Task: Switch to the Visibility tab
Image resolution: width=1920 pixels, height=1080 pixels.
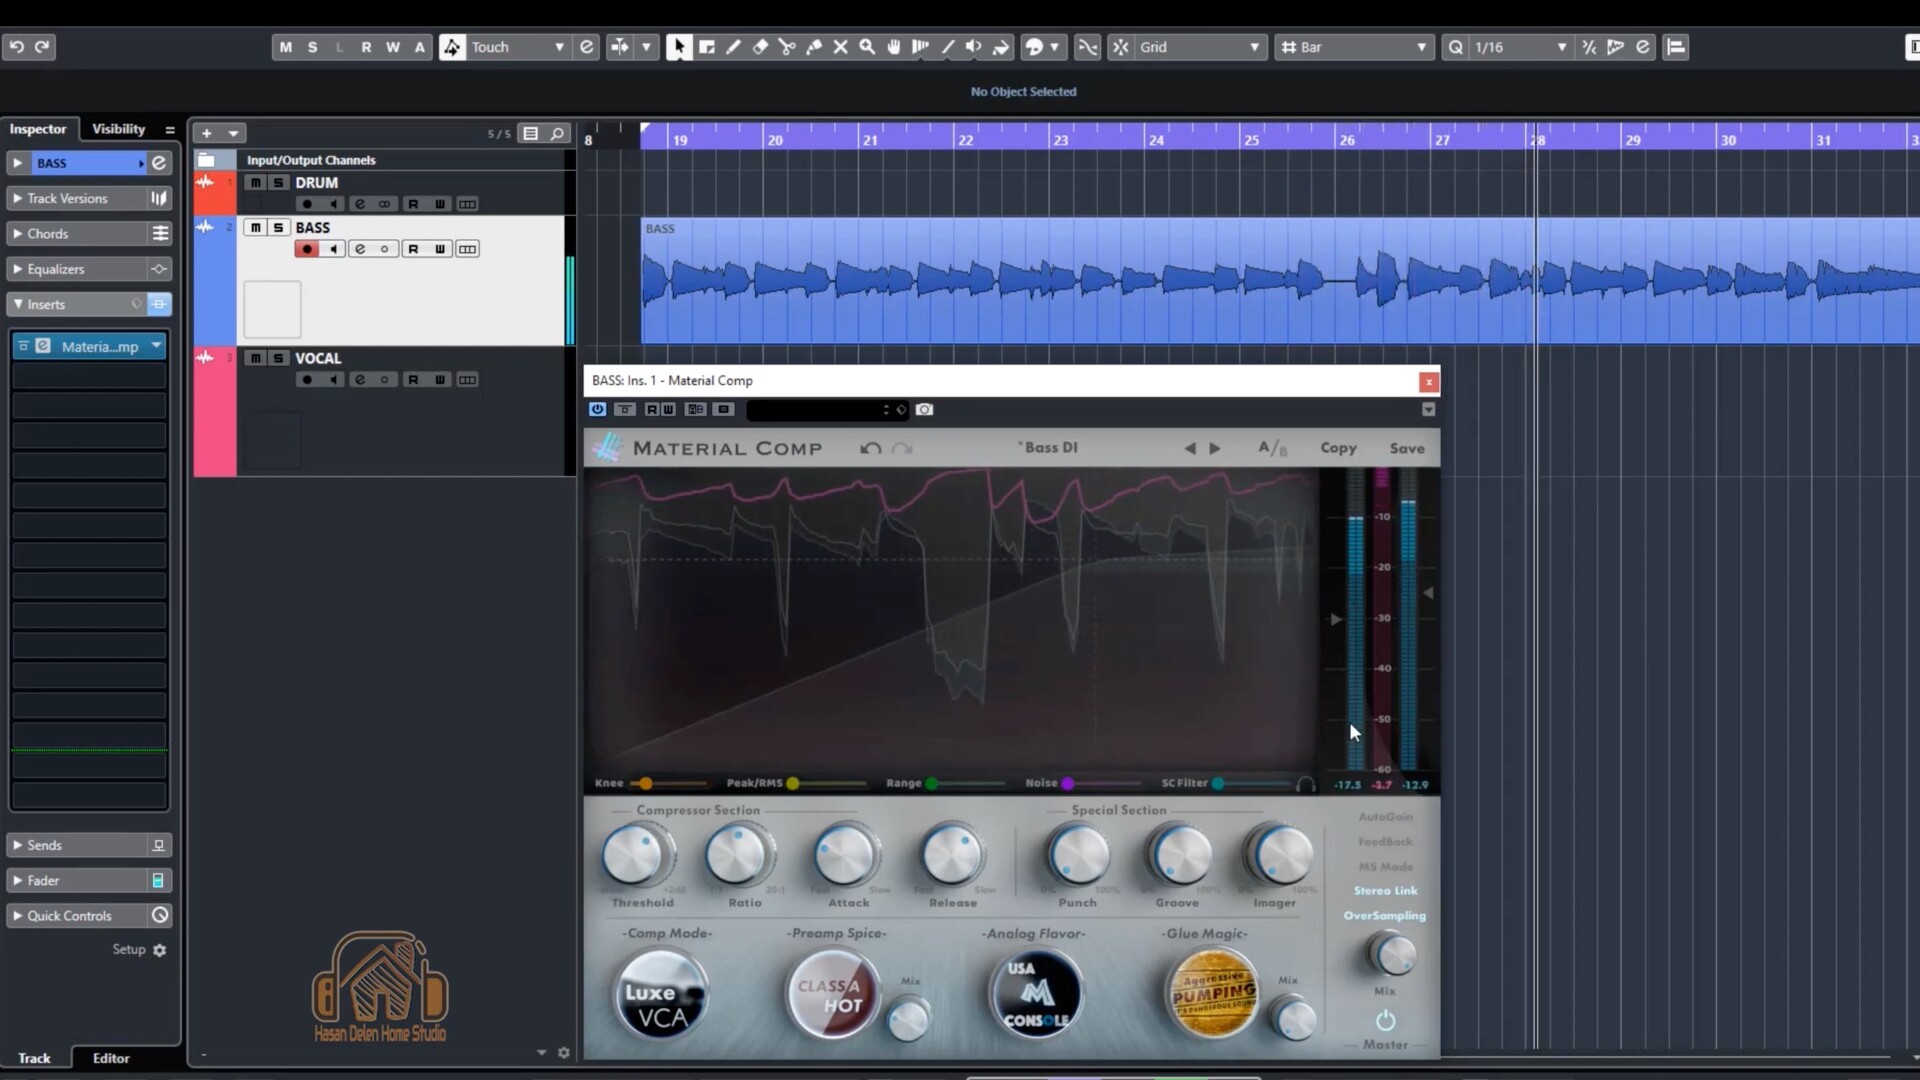Action: pyautogui.click(x=118, y=129)
